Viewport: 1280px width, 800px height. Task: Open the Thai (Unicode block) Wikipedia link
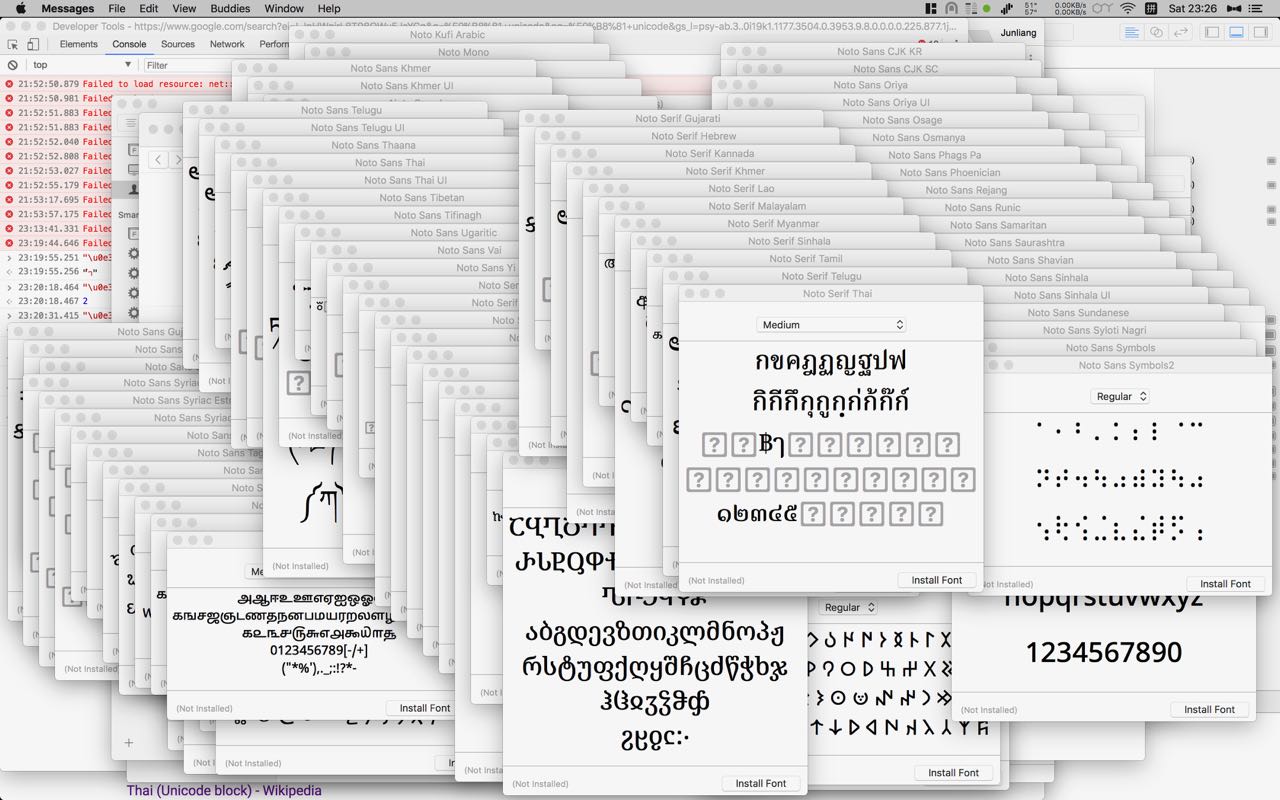(224, 791)
